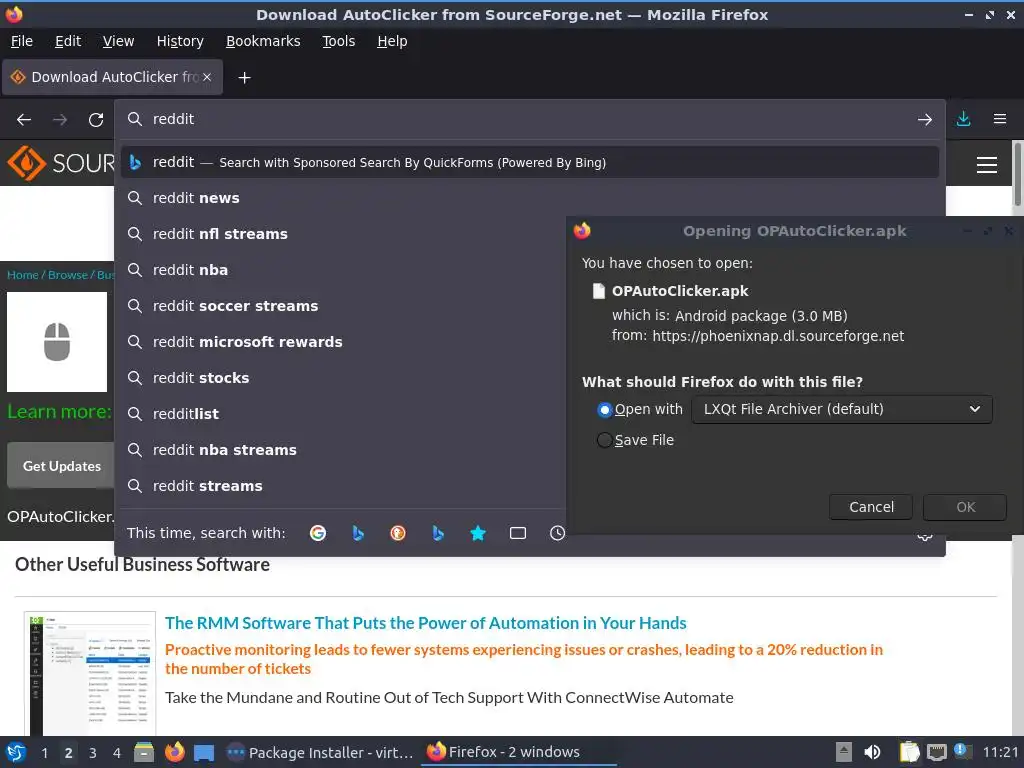This screenshot has width=1024, height=768.
Task: Click removable media eject tray icon
Action: click(844, 752)
